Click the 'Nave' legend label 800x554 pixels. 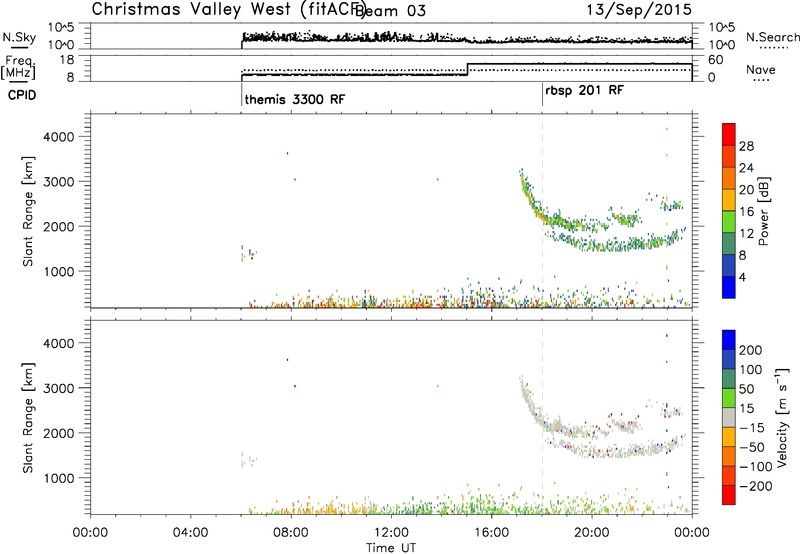point(760,69)
